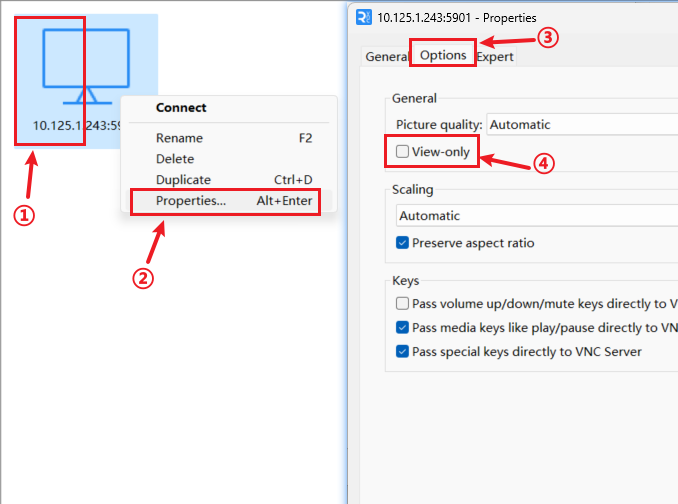This screenshot has width=678, height=504.
Task: Open Properties... from the context menu
Action: click(229, 201)
